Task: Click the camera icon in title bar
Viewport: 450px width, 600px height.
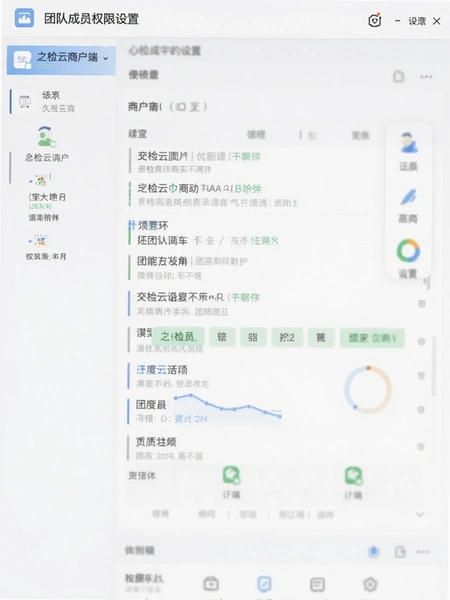Action: tap(375, 20)
